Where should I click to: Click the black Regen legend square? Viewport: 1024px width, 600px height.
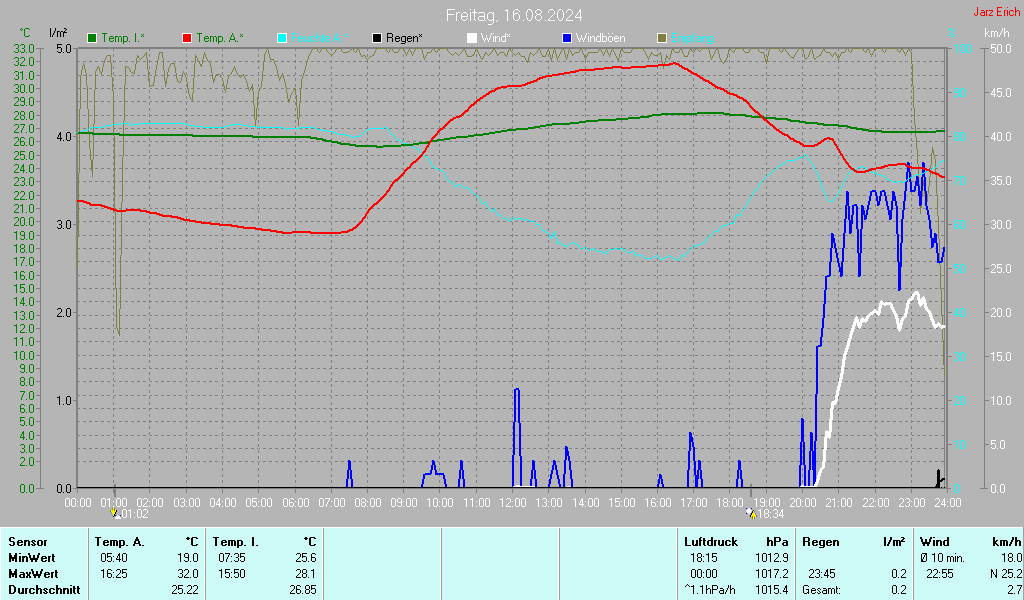click(377, 38)
